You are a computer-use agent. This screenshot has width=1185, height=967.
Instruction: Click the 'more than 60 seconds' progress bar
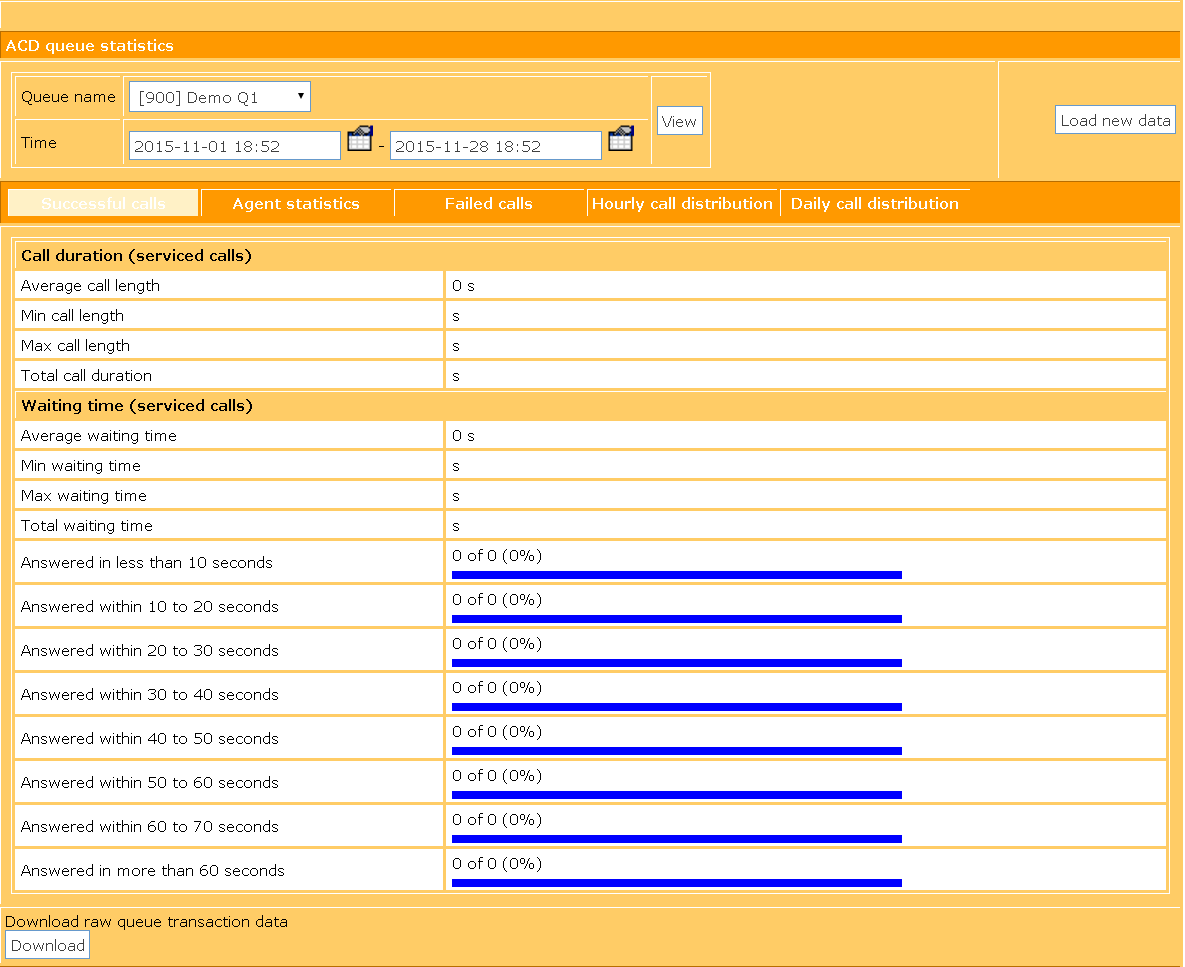(x=676, y=883)
